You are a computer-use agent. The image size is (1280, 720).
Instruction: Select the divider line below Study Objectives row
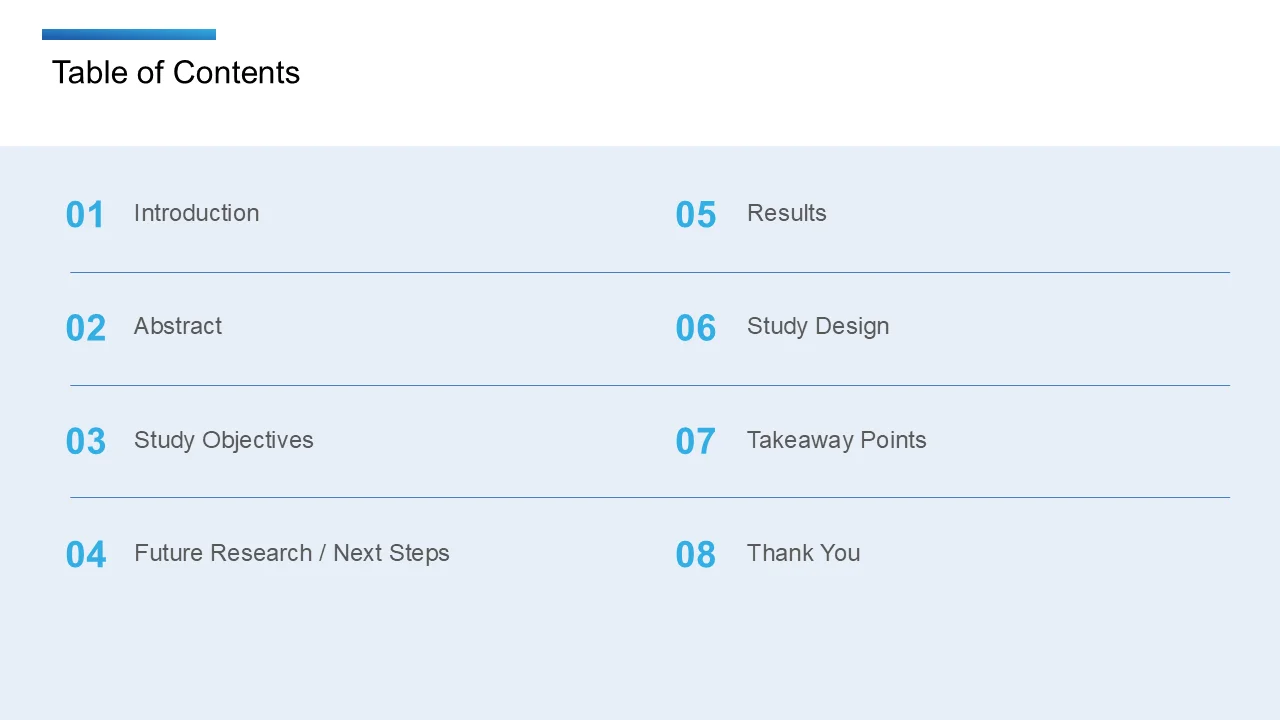point(650,497)
